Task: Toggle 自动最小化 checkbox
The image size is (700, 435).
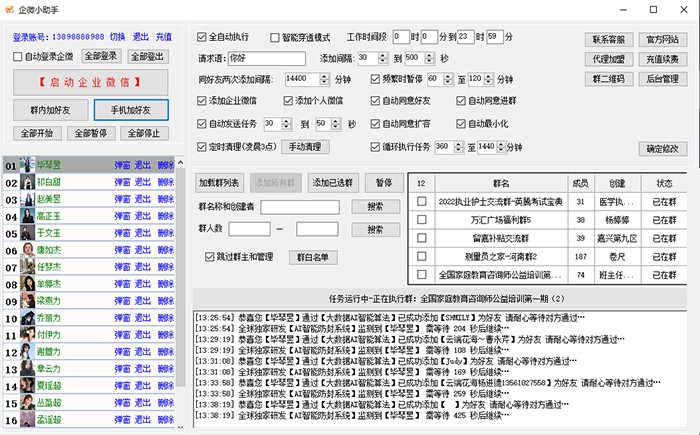Action: tap(461, 124)
